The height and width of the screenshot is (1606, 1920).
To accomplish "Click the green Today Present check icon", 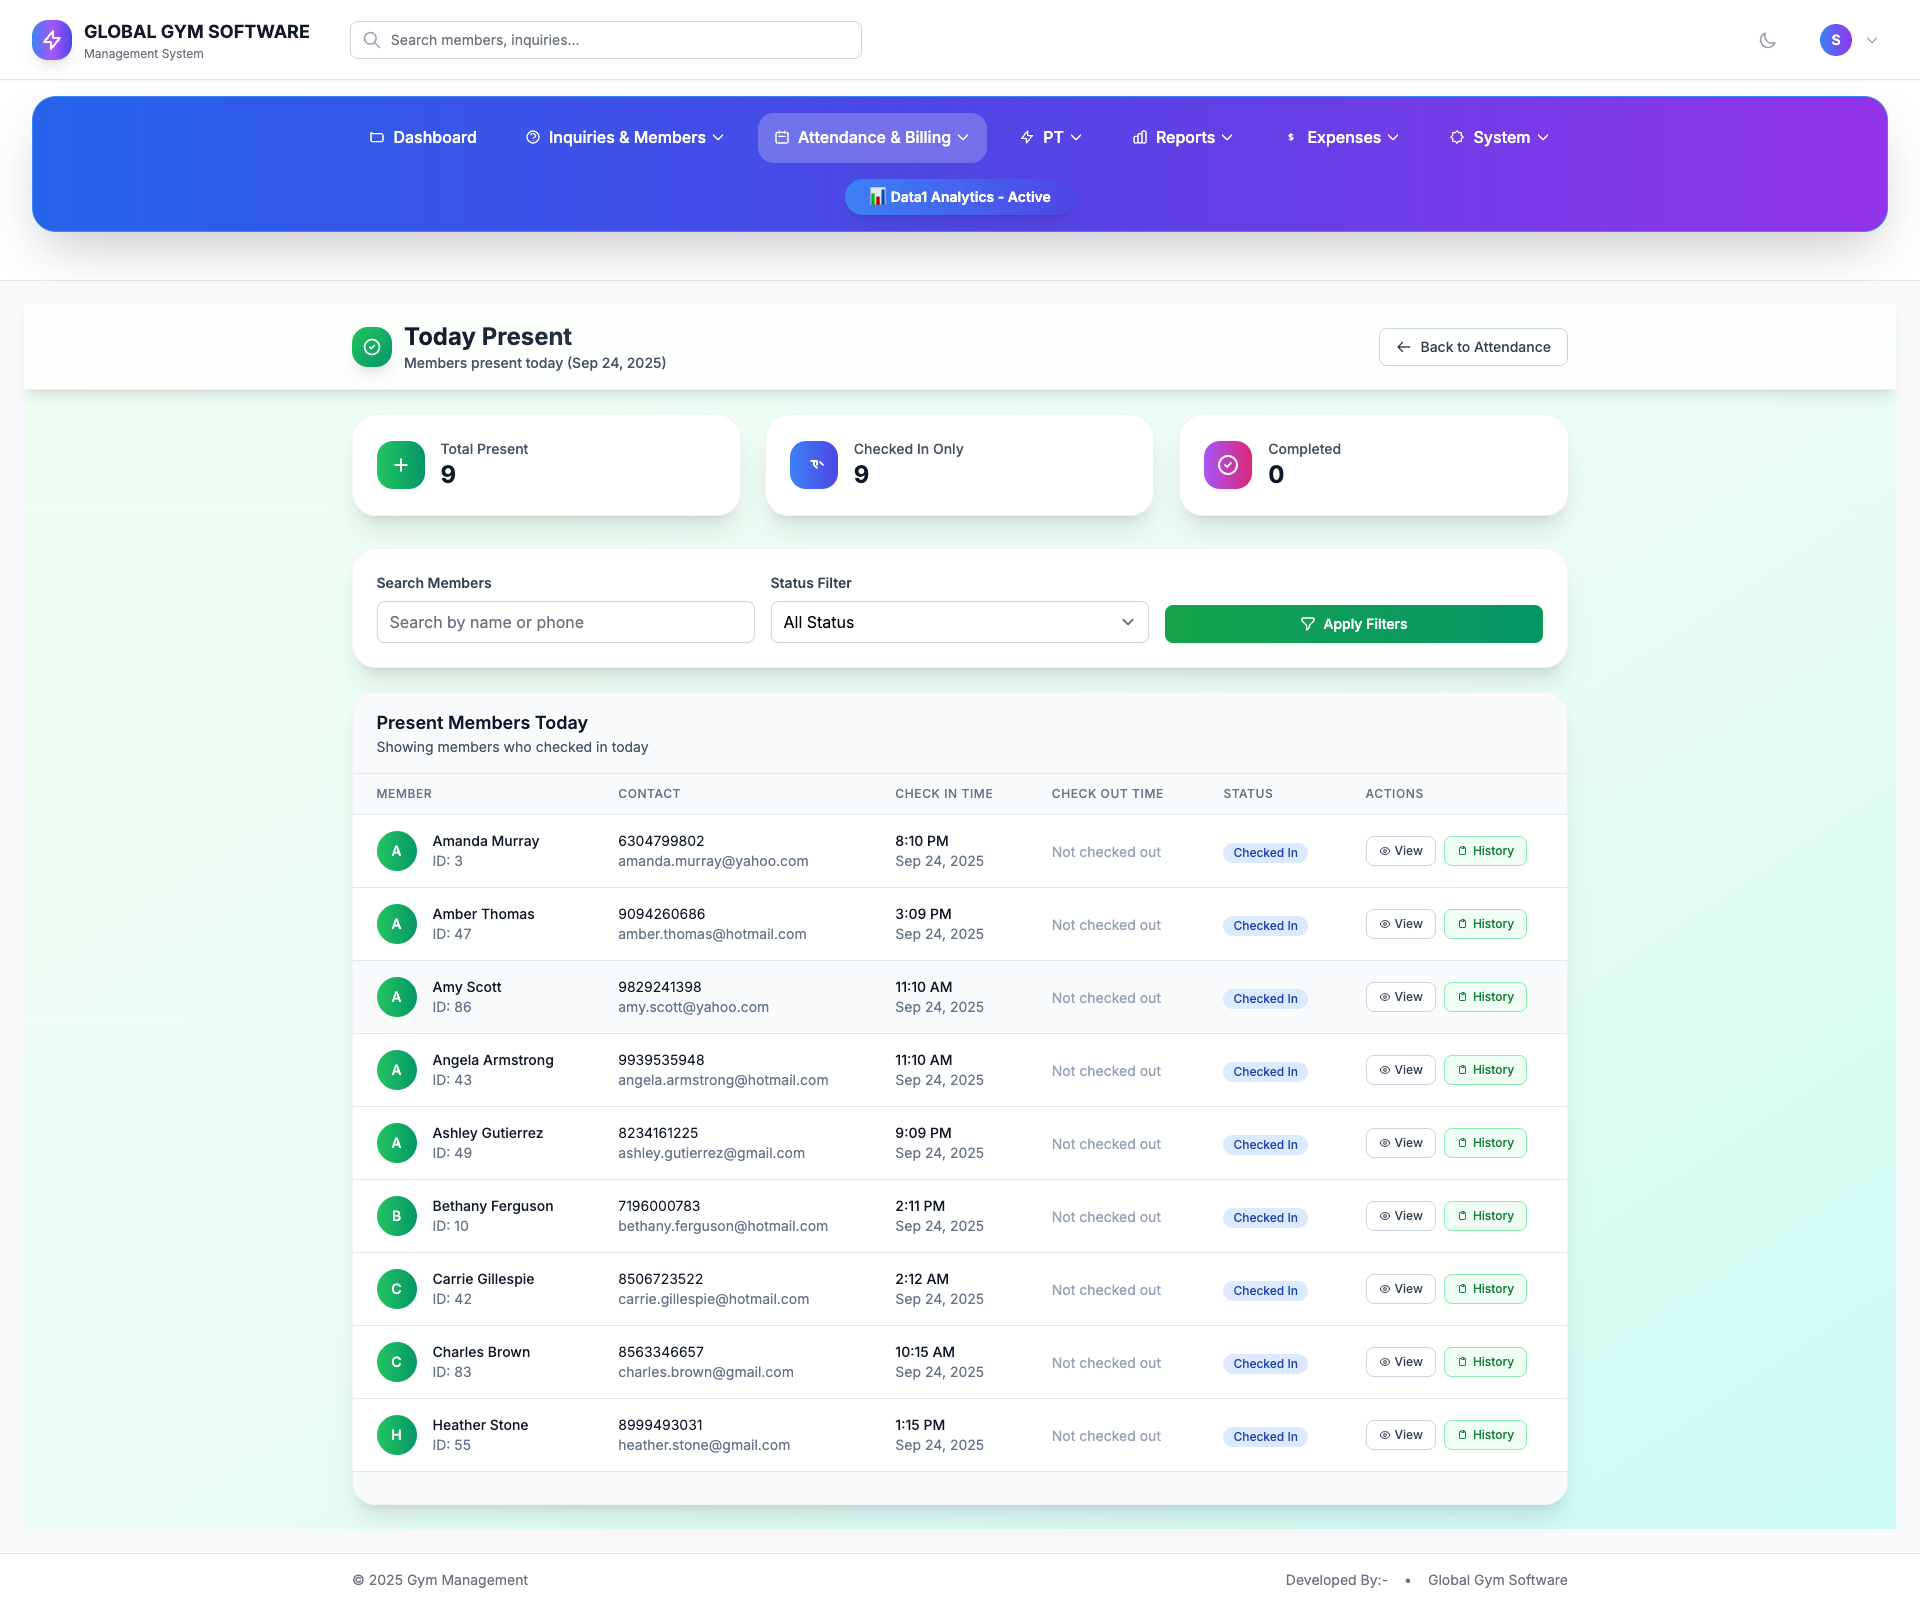I will pyautogui.click(x=371, y=347).
